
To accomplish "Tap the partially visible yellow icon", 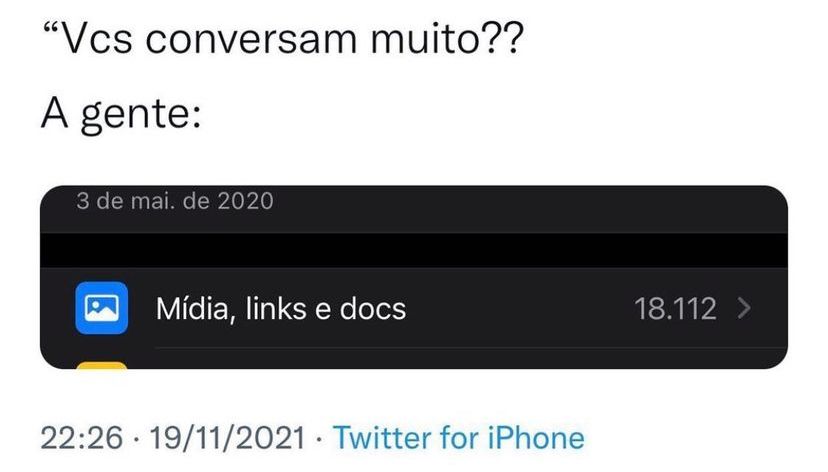I will pos(102,365).
